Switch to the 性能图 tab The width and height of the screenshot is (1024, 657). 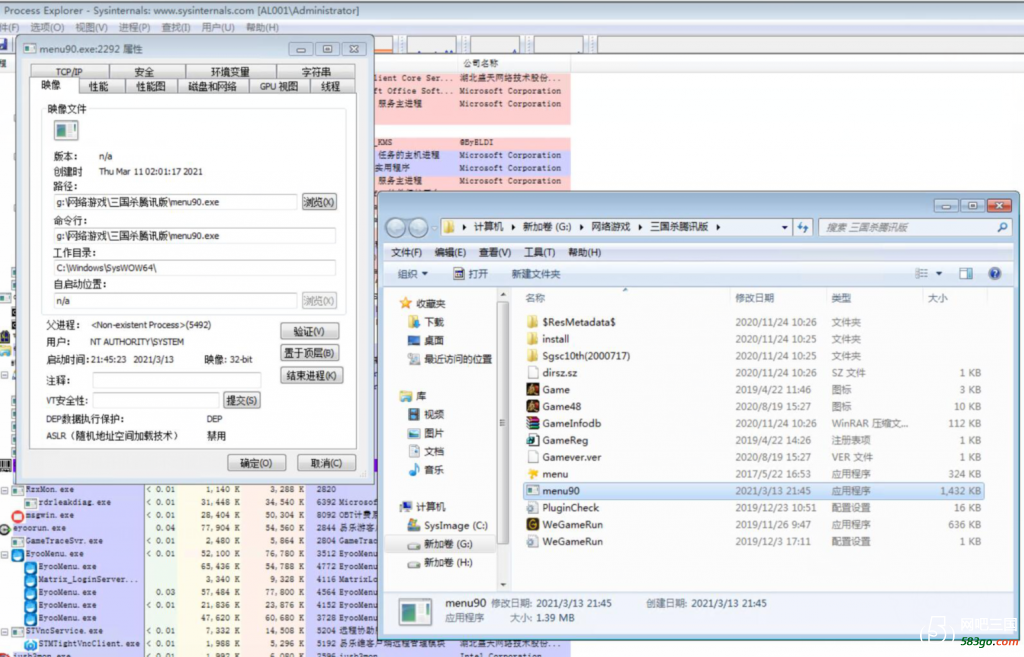[x=151, y=86]
